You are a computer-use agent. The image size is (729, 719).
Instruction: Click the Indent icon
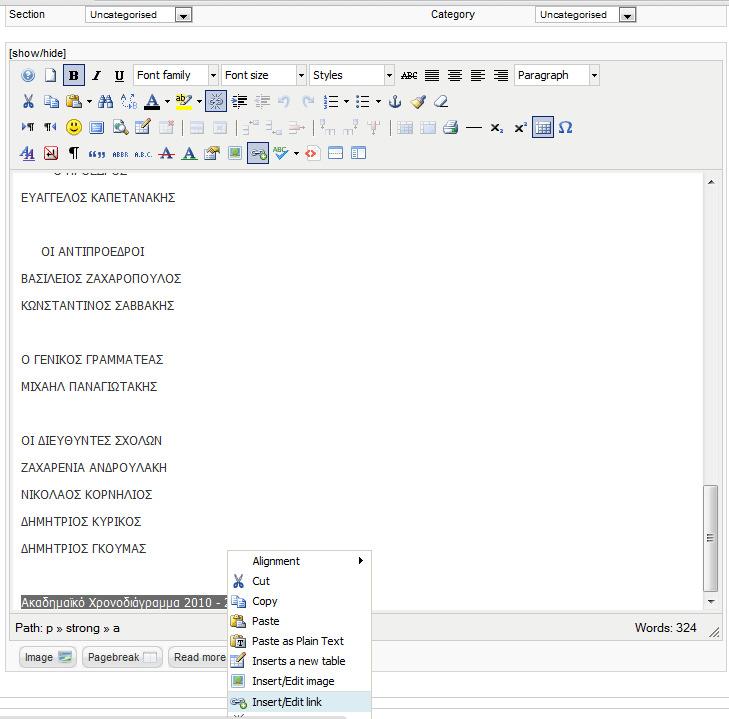(239, 101)
